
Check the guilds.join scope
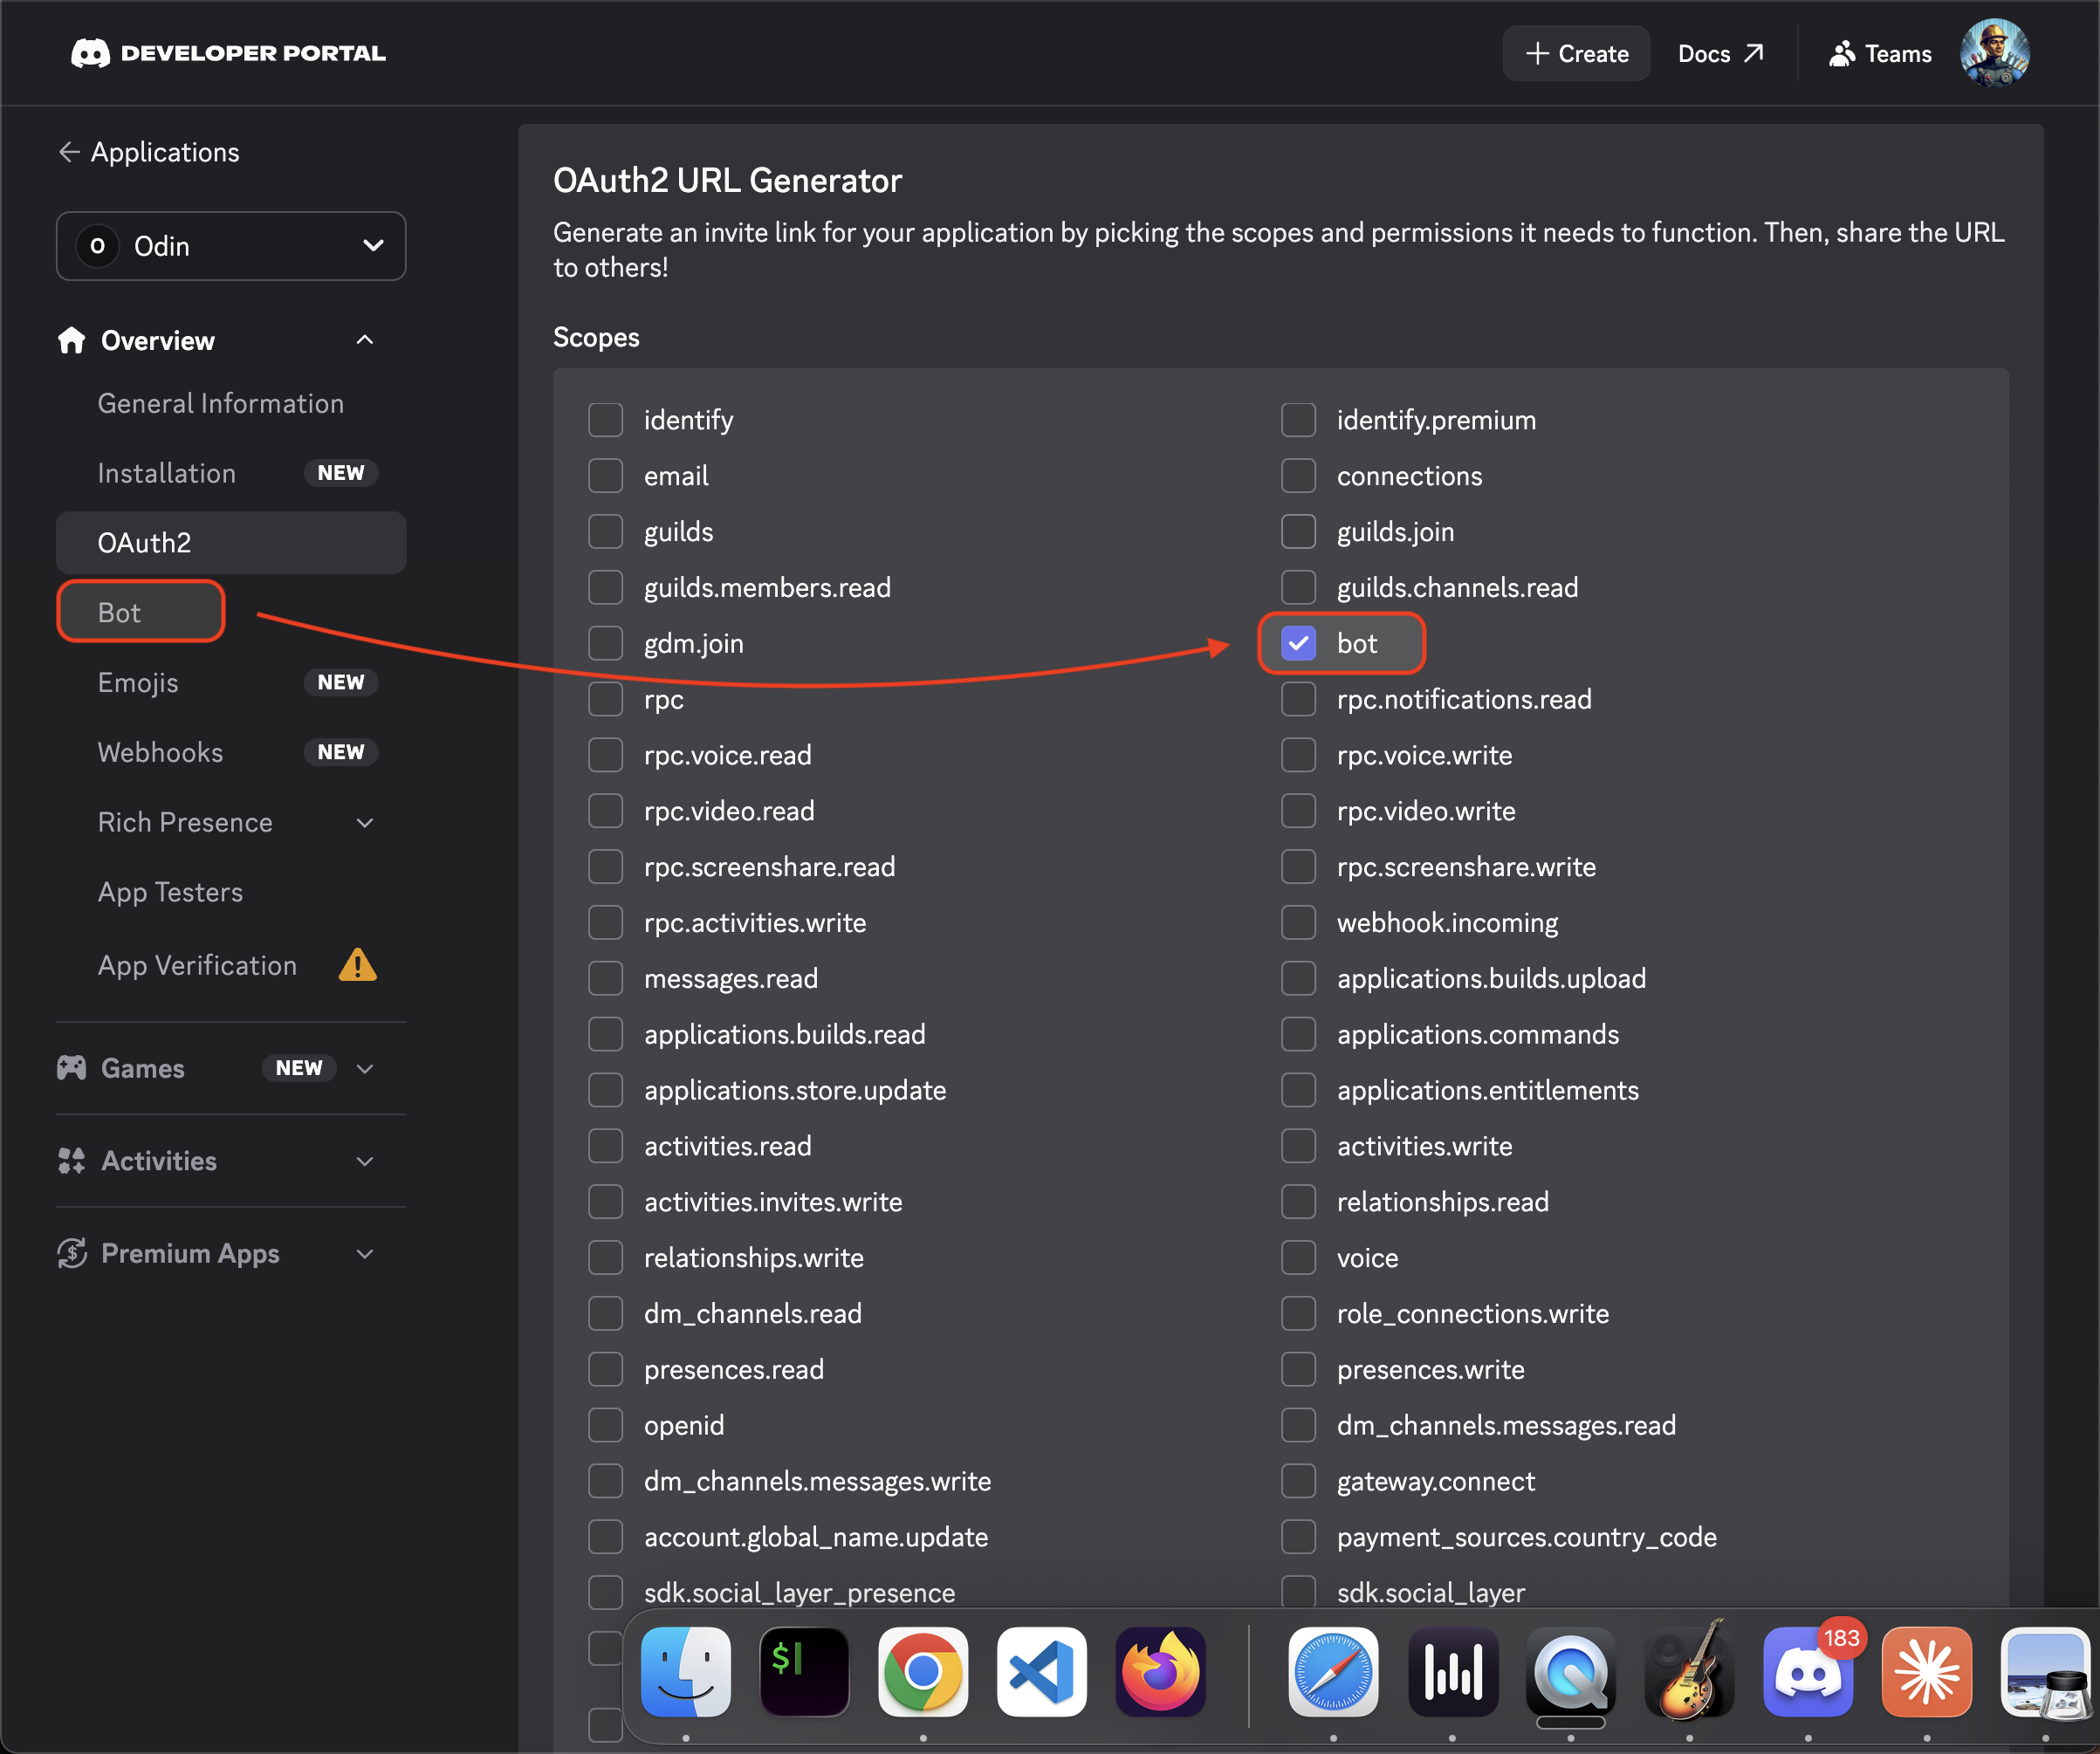tap(1298, 532)
